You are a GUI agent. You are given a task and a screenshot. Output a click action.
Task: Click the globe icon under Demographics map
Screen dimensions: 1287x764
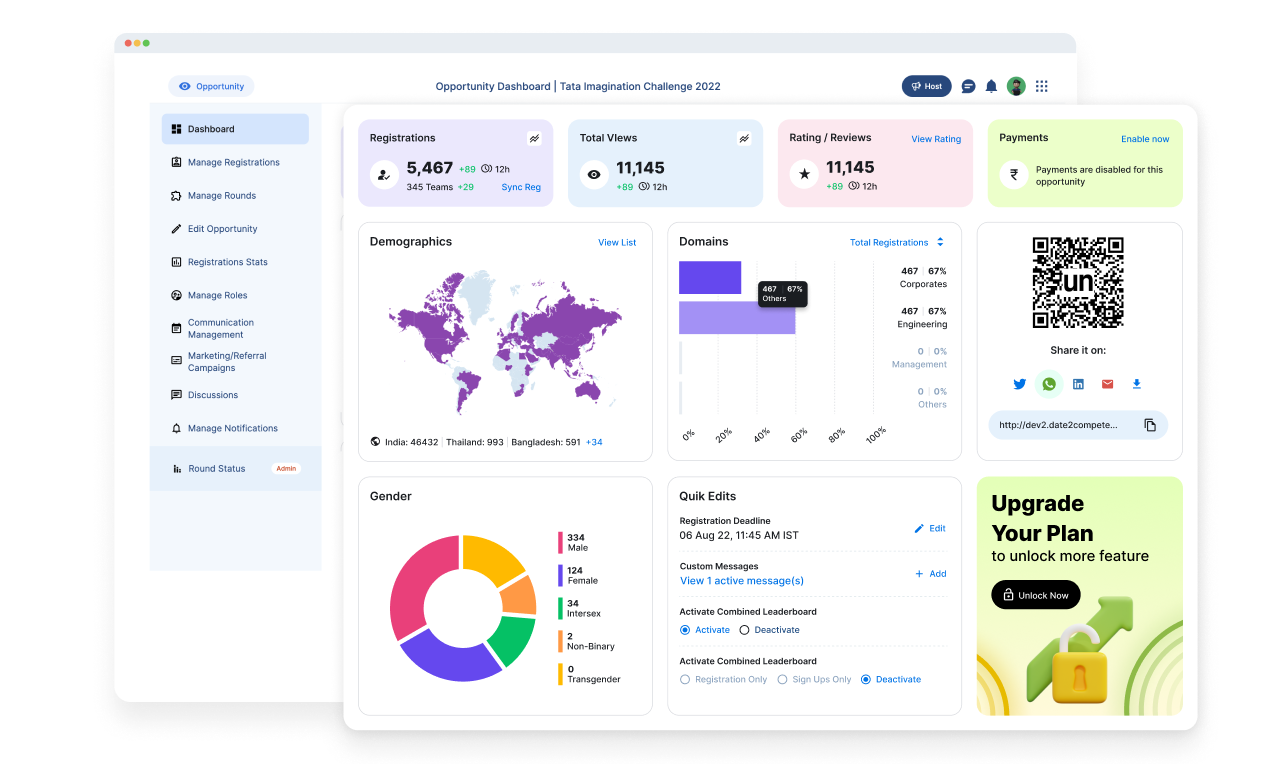pos(375,441)
